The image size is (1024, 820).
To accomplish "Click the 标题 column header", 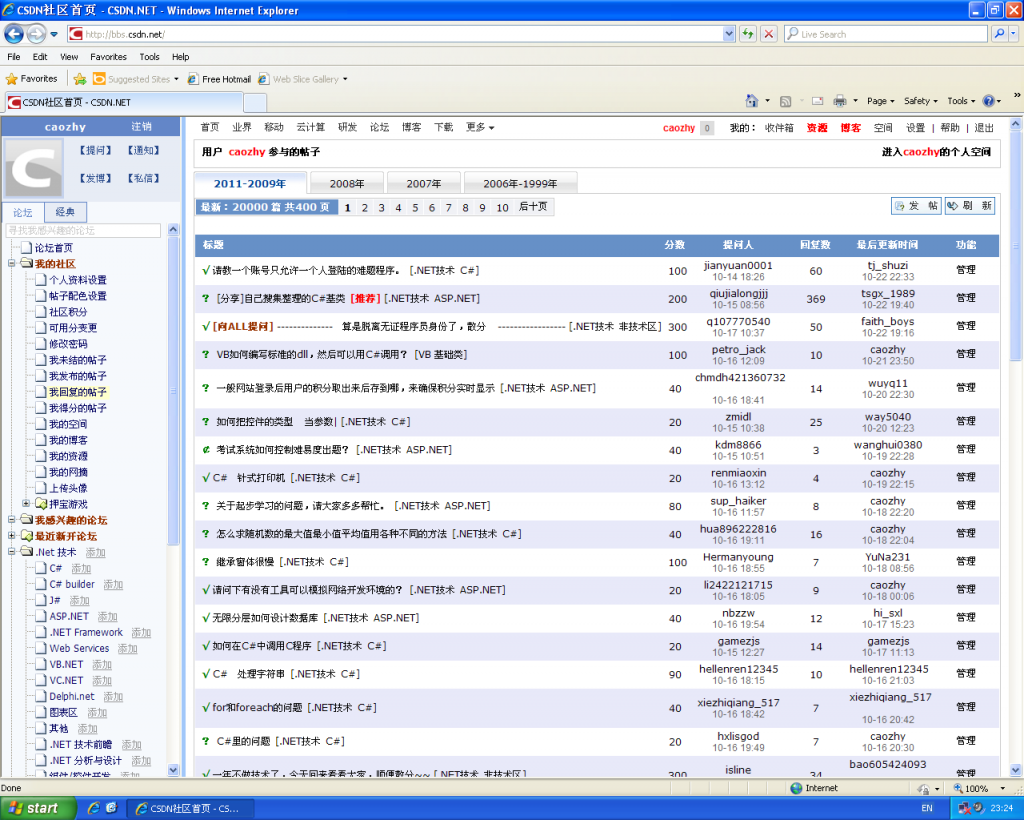I will [213, 245].
